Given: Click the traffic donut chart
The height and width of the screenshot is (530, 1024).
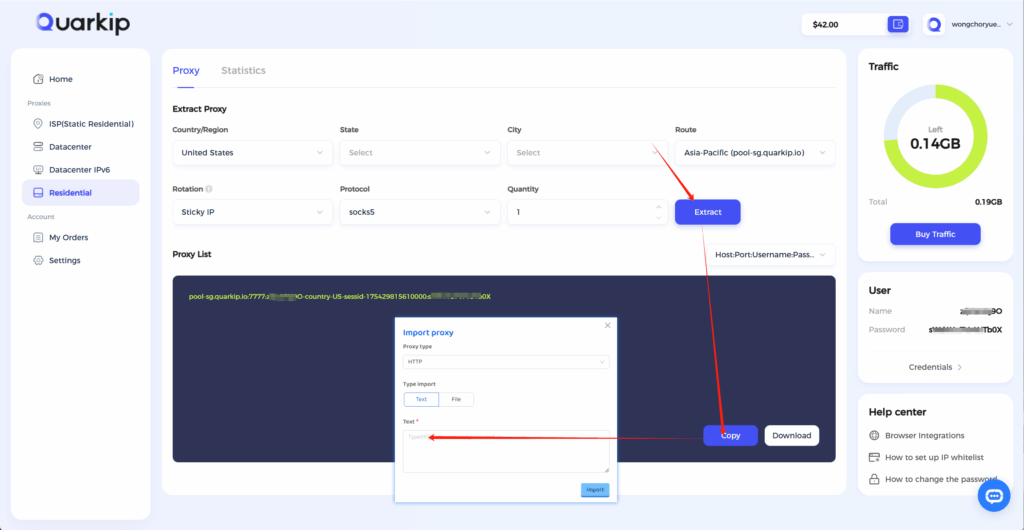Looking at the screenshot, I should [935, 136].
